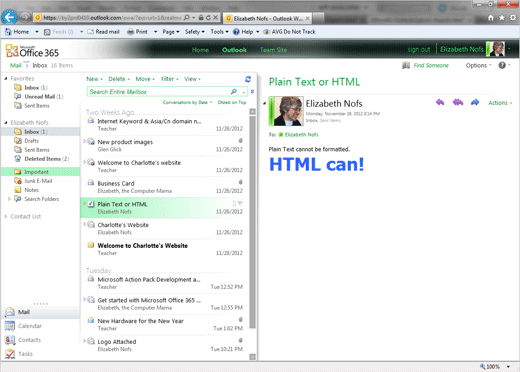Click the Find Someone link
The width and height of the screenshot is (520, 372).
(x=431, y=65)
